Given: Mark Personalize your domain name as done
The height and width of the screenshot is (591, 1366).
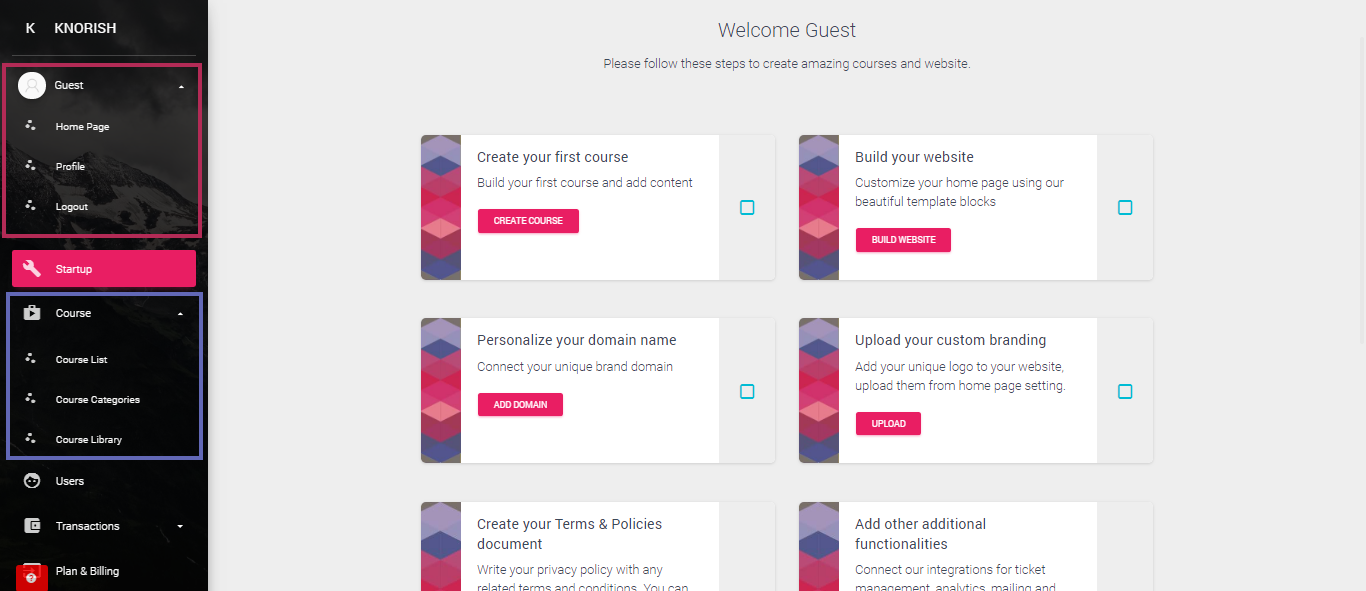Looking at the screenshot, I should [x=747, y=392].
